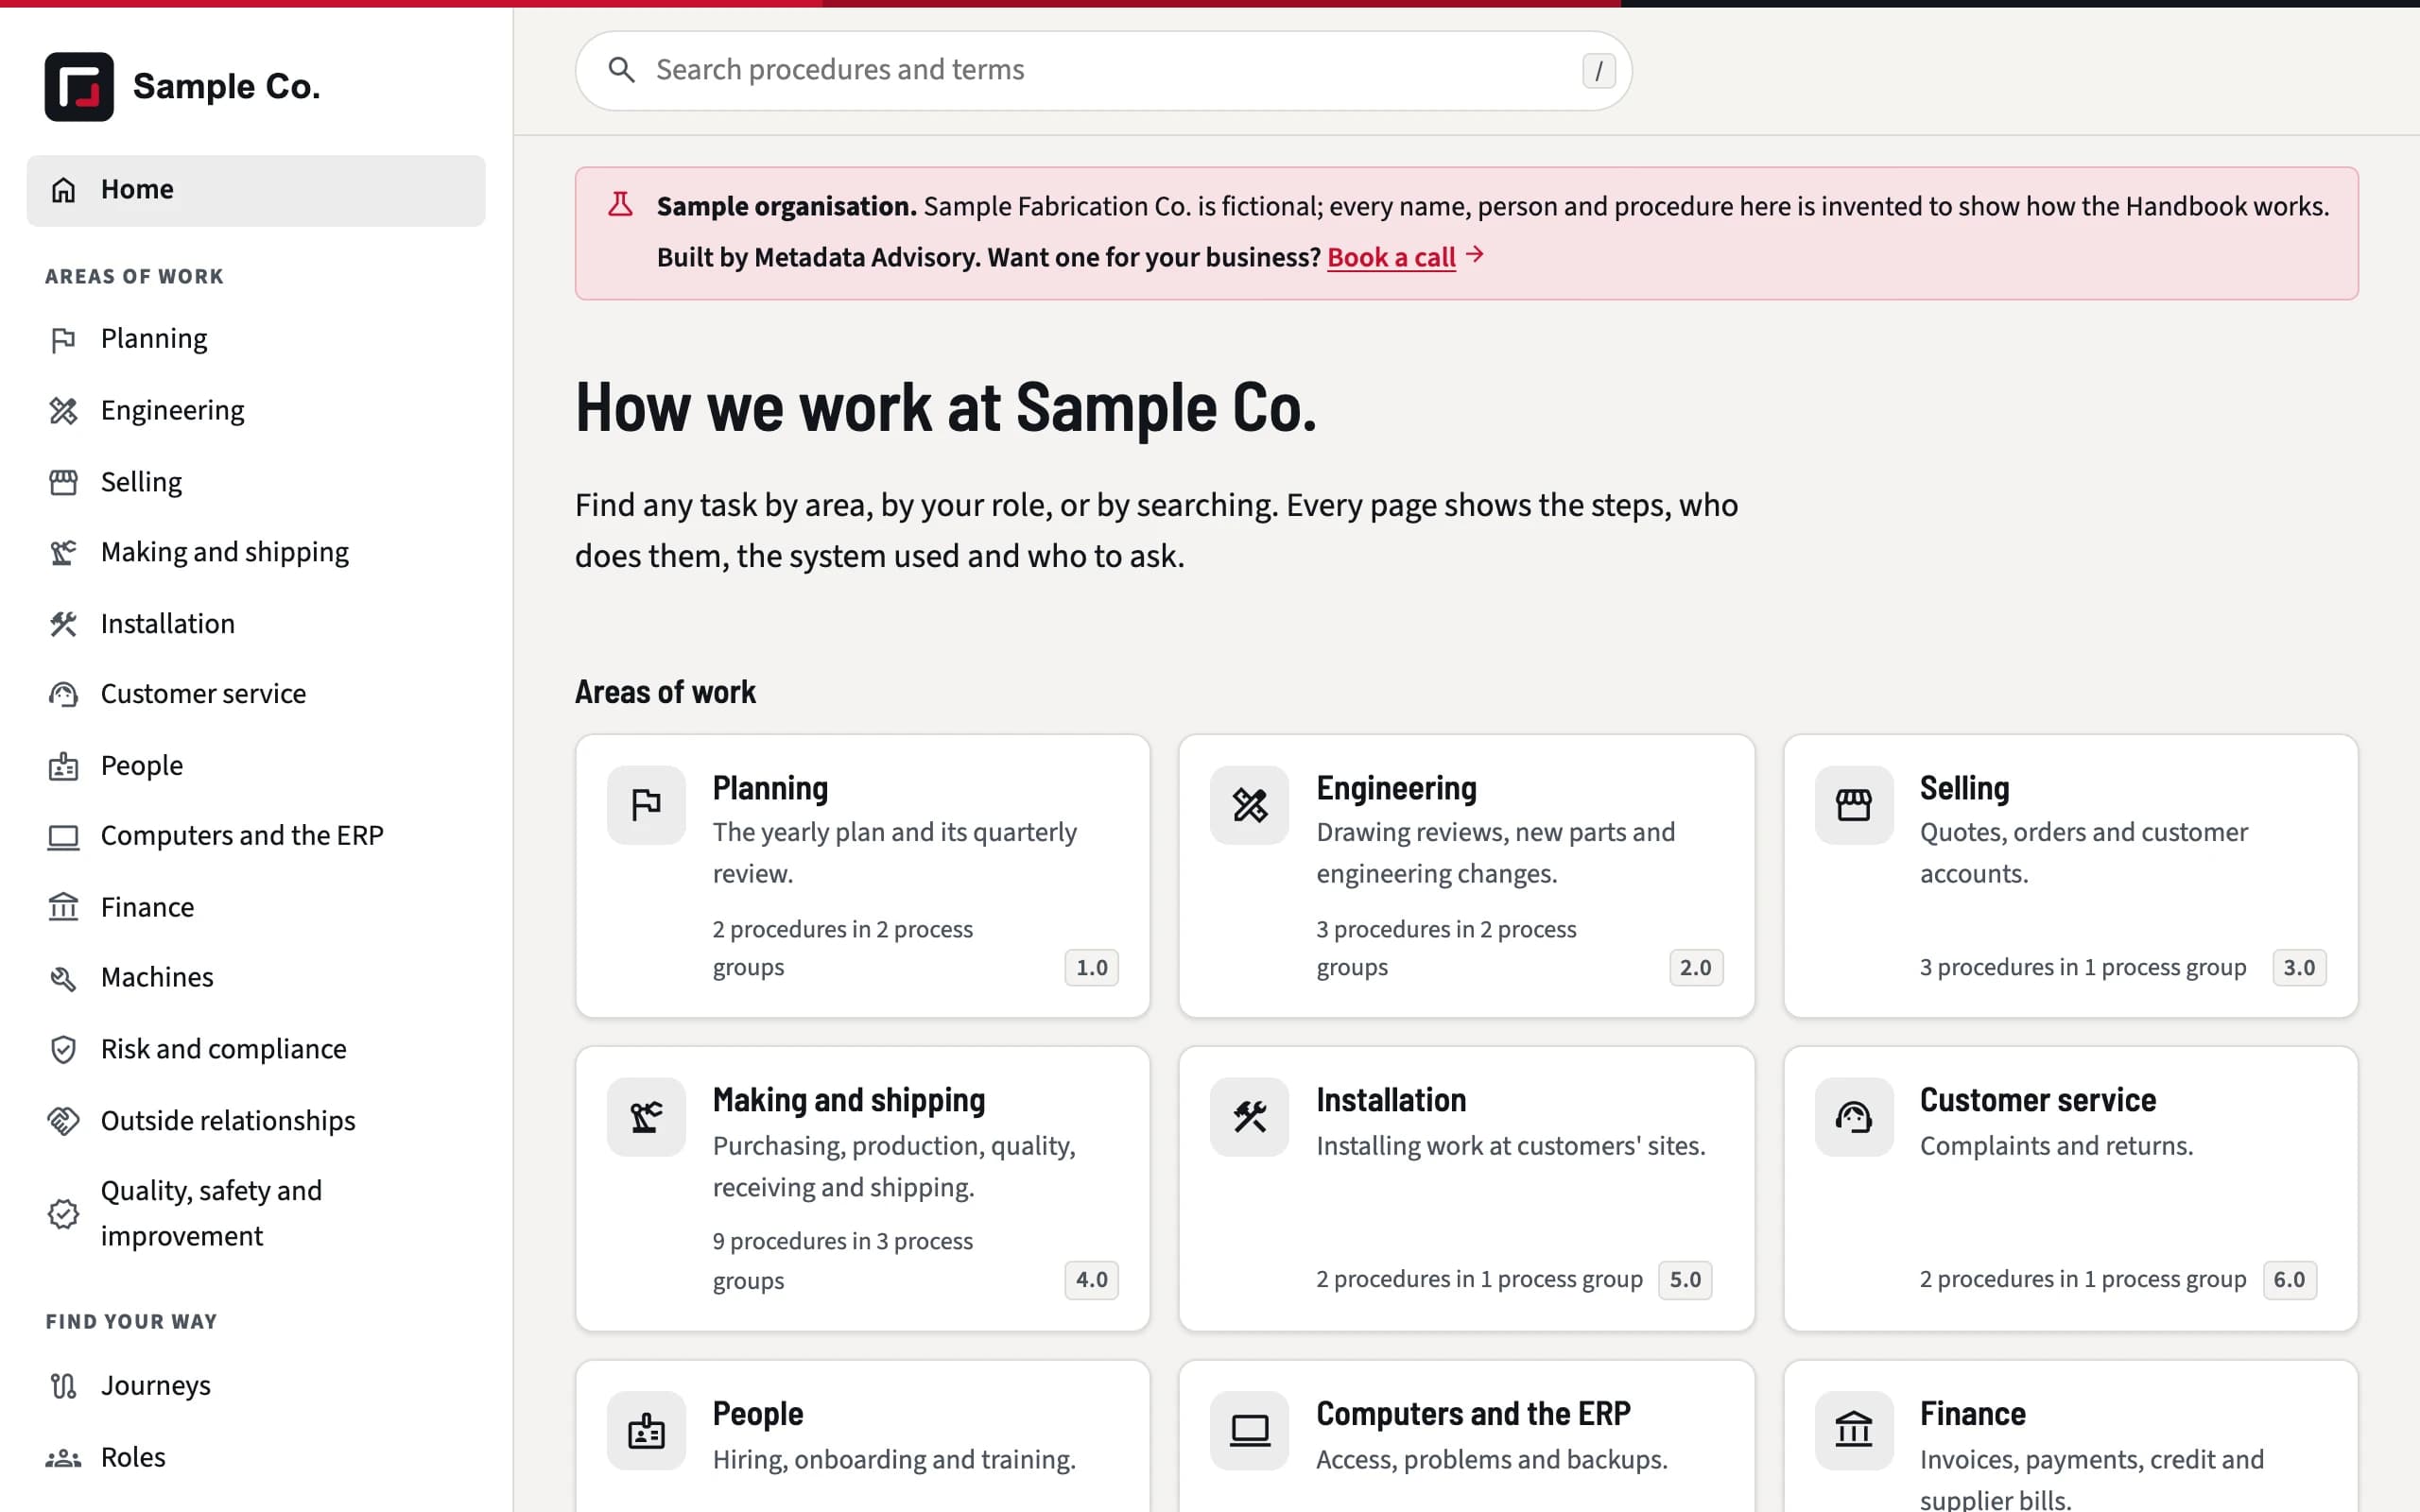Click the 3.0 badge on the Selling card
Viewport: 2420px width, 1512px height.
[x=2298, y=968]
